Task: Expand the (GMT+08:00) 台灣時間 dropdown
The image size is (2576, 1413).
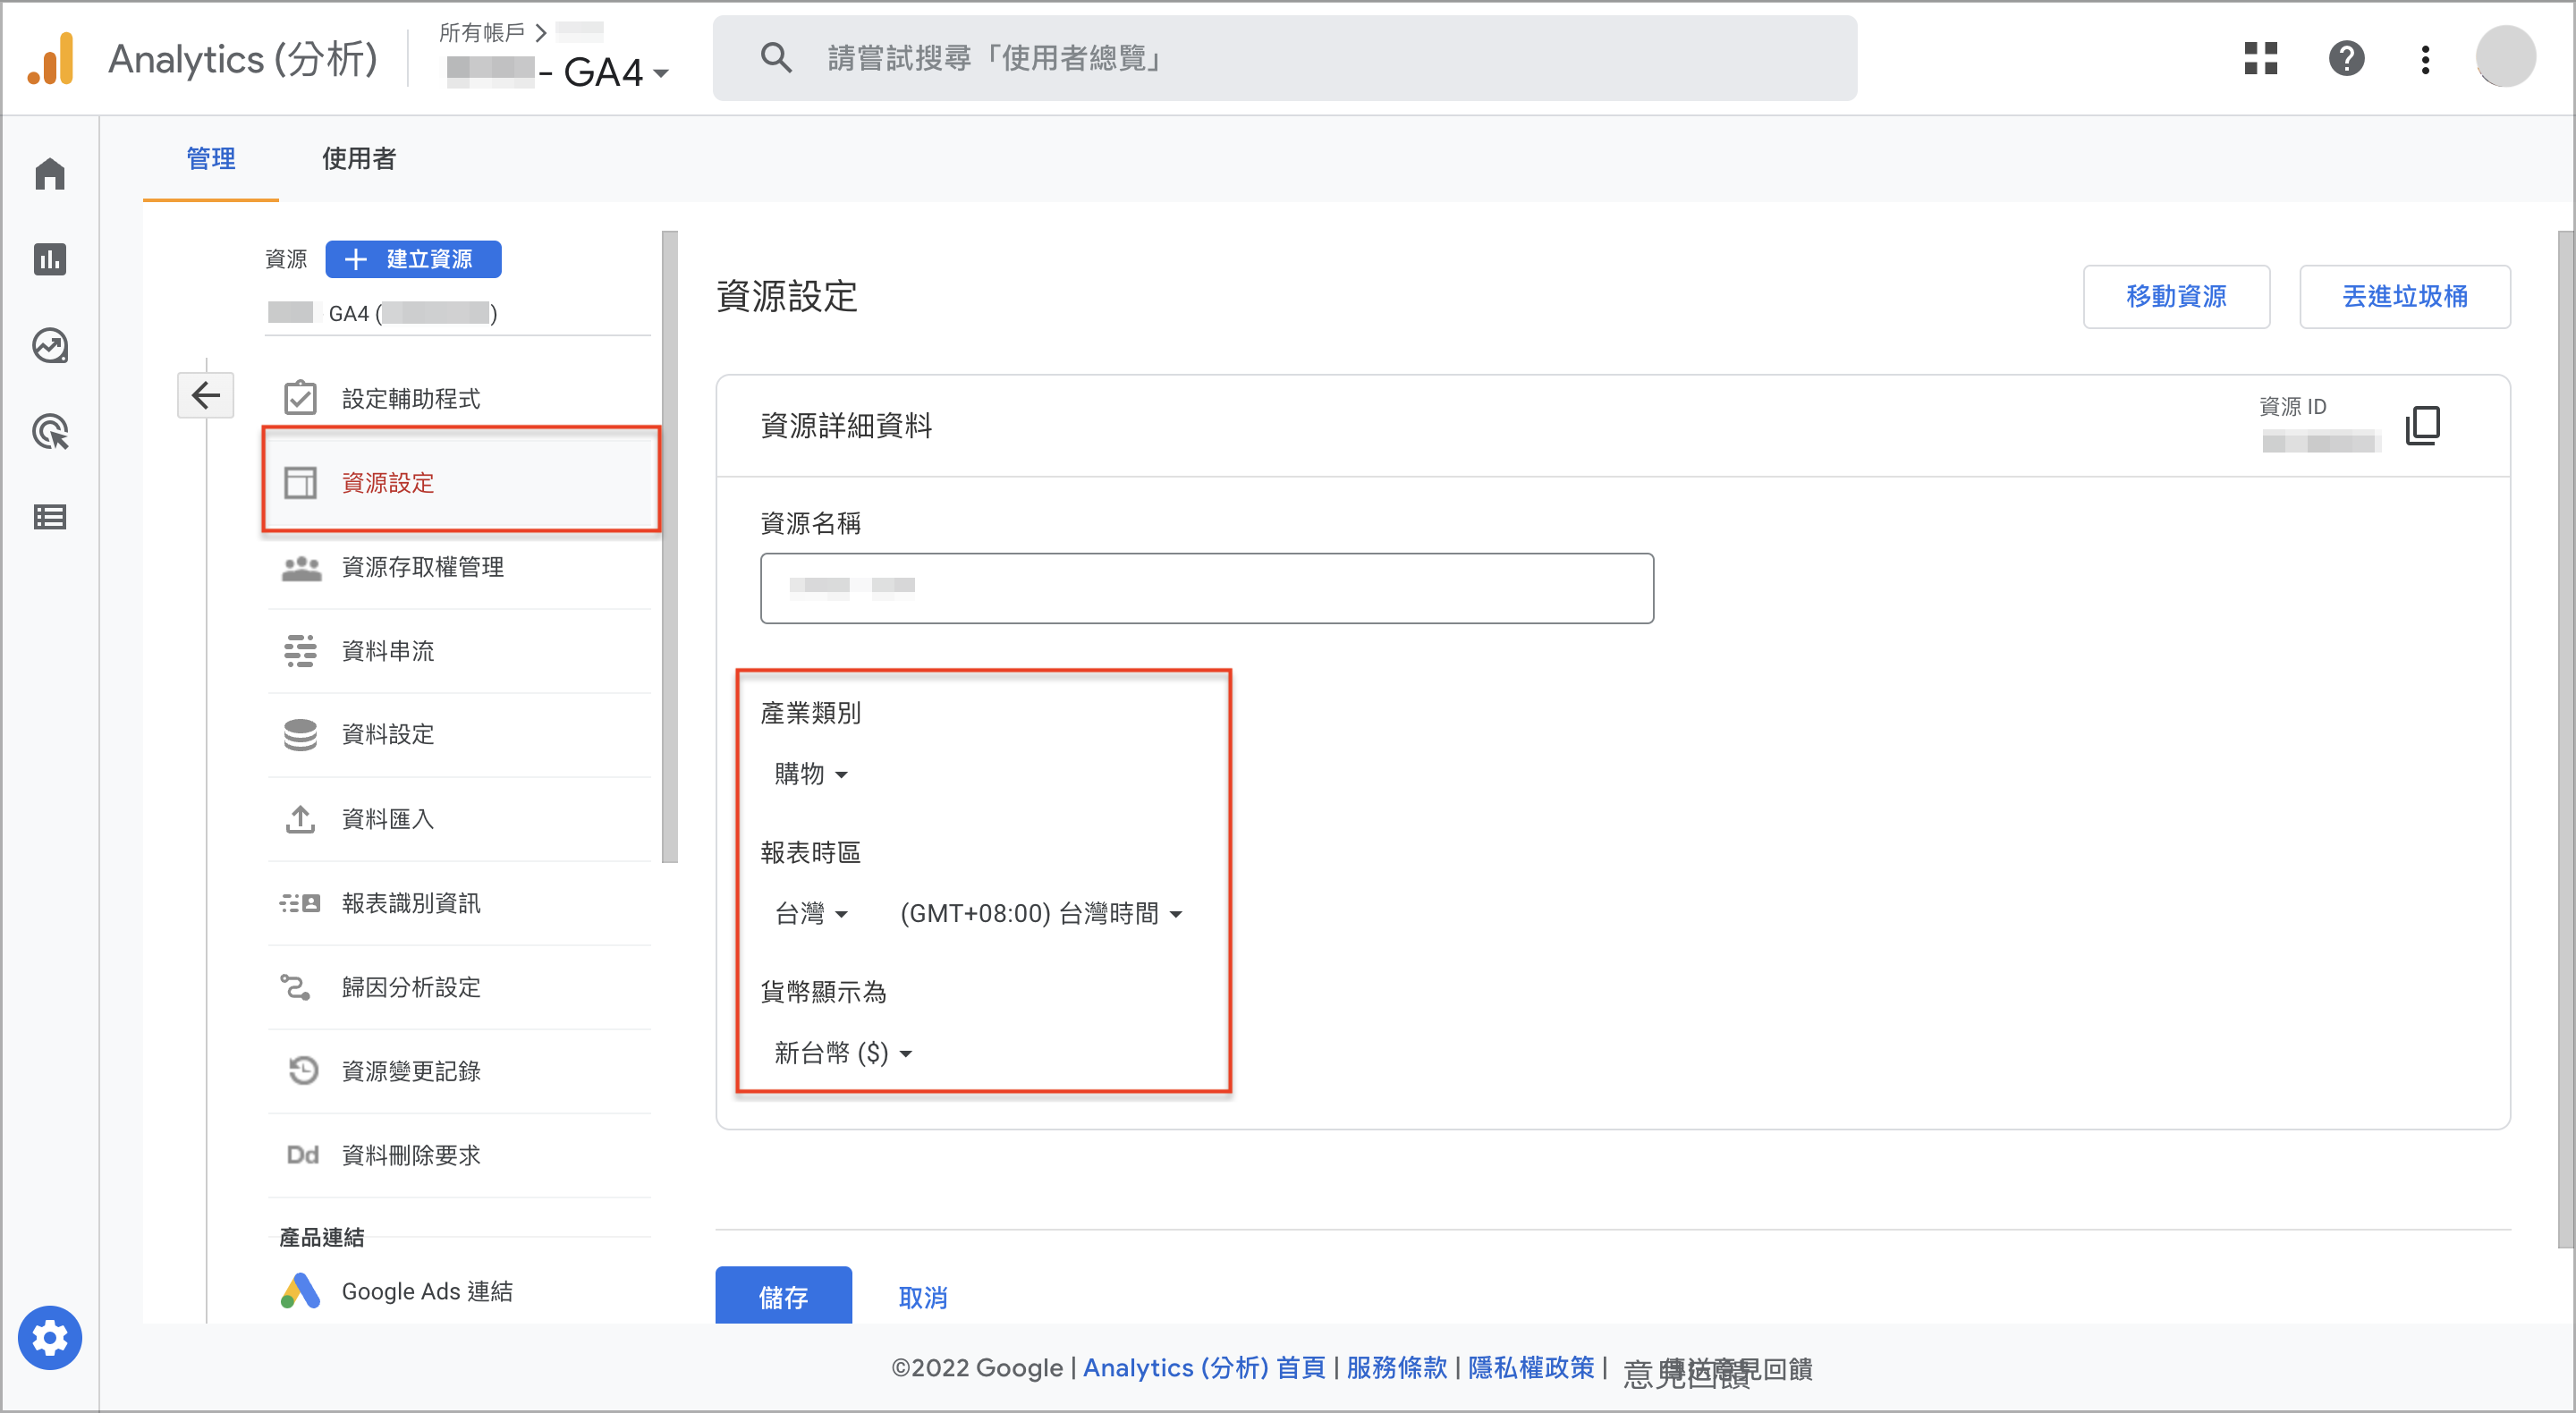Action: pyautogui.click(x=1041, y=913)
